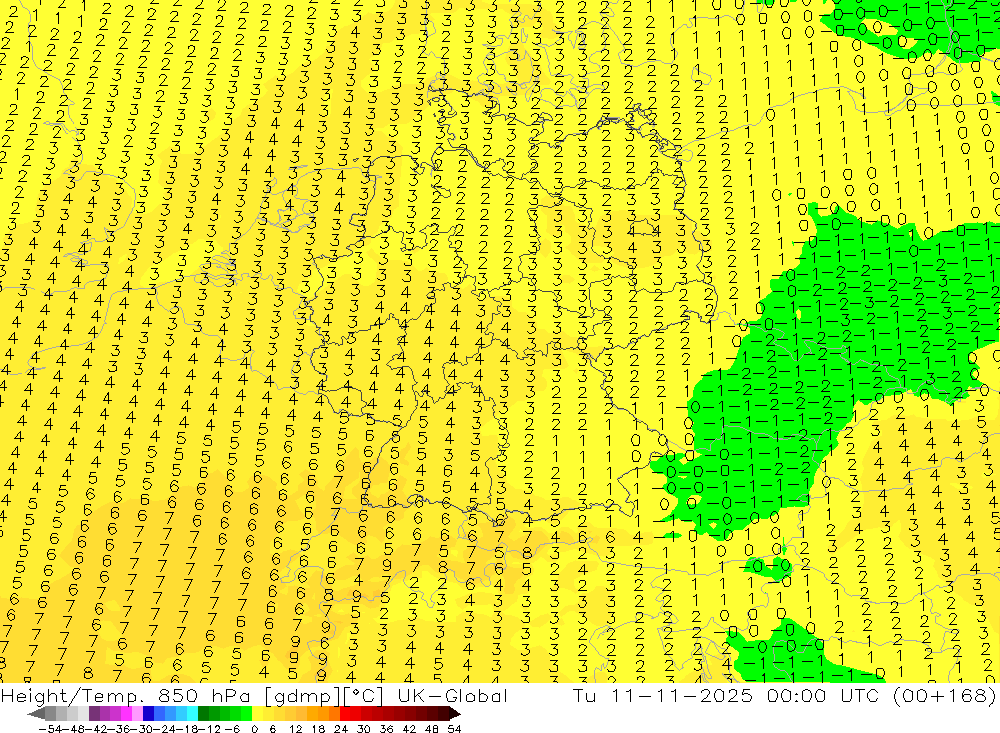Select the dark purple legend swatch
The image size is (1000, 733).
coord(94,713)
